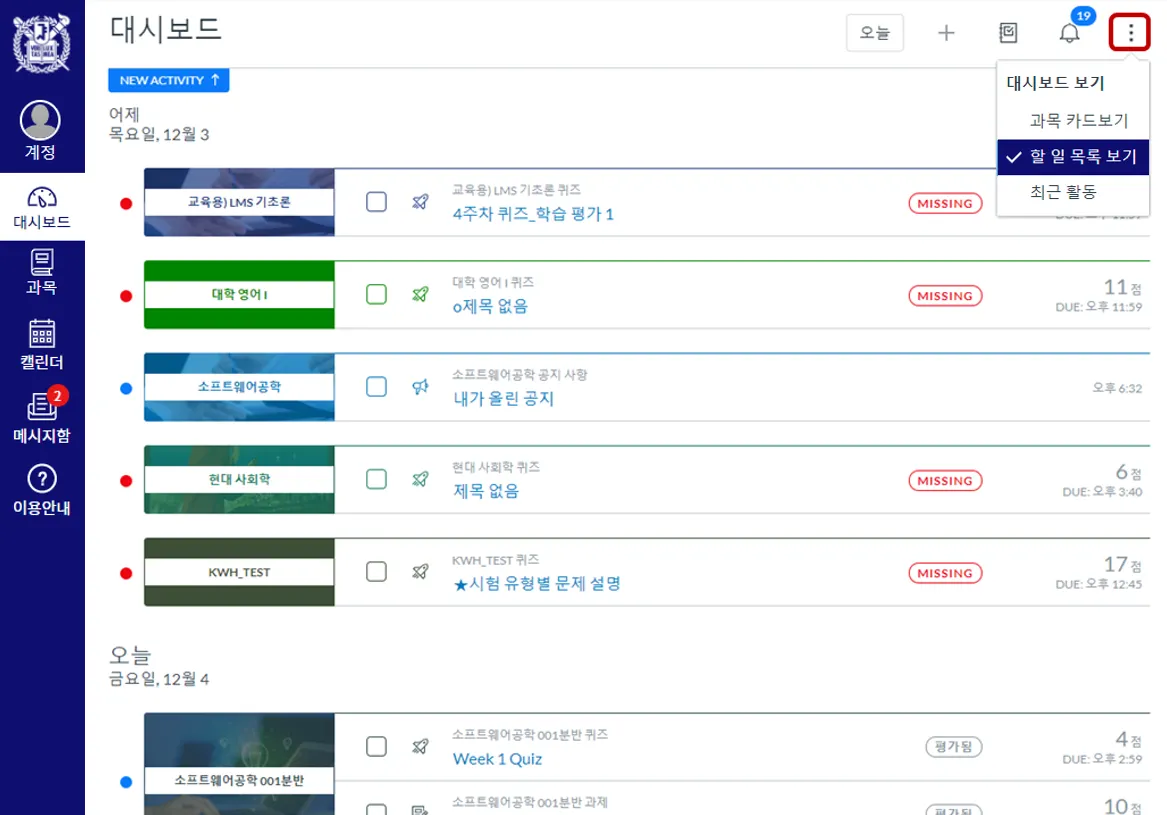Click the NEW ACTIVITY button

[169, 80]
